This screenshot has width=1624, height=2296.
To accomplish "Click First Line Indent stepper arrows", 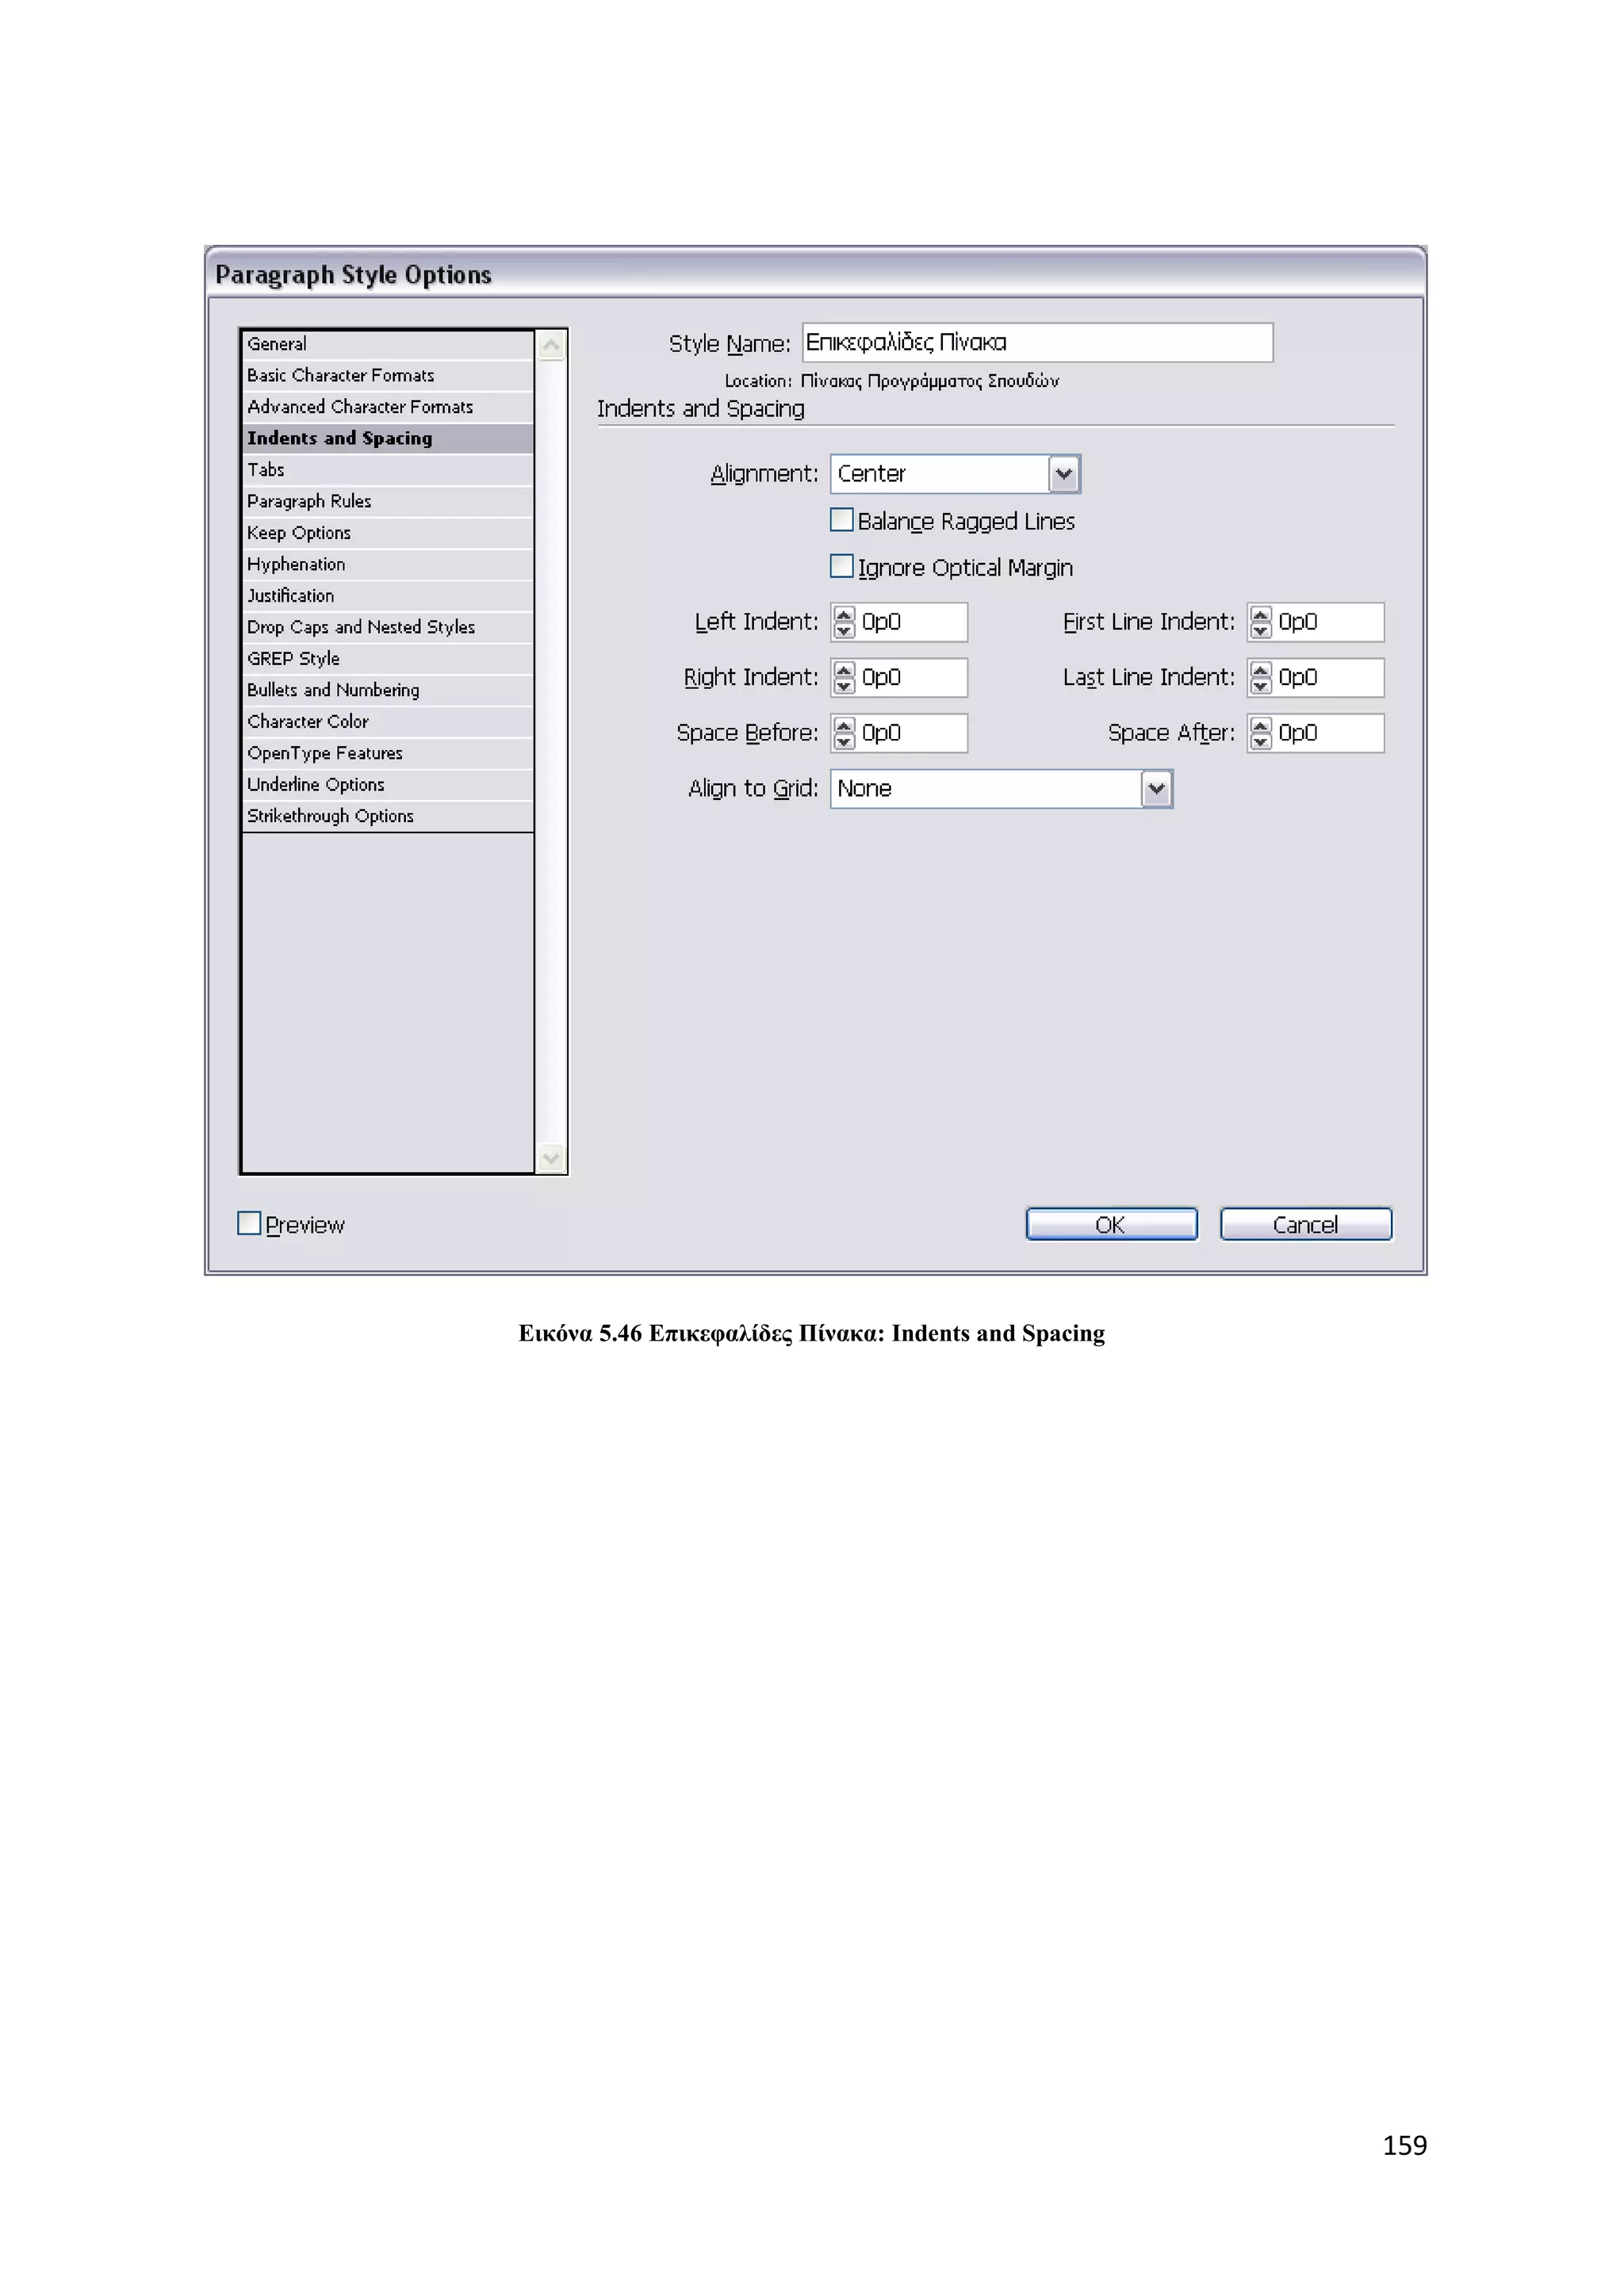I will [1261, 622].
